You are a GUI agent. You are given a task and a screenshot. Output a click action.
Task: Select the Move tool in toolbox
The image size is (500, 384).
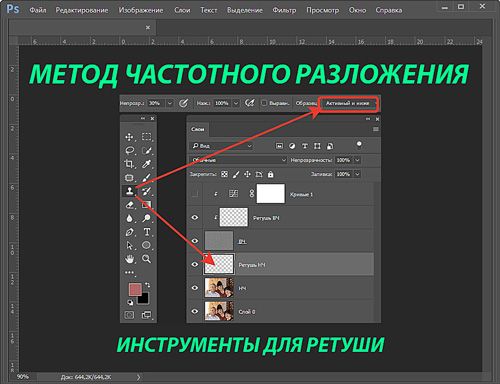point(129,137)
